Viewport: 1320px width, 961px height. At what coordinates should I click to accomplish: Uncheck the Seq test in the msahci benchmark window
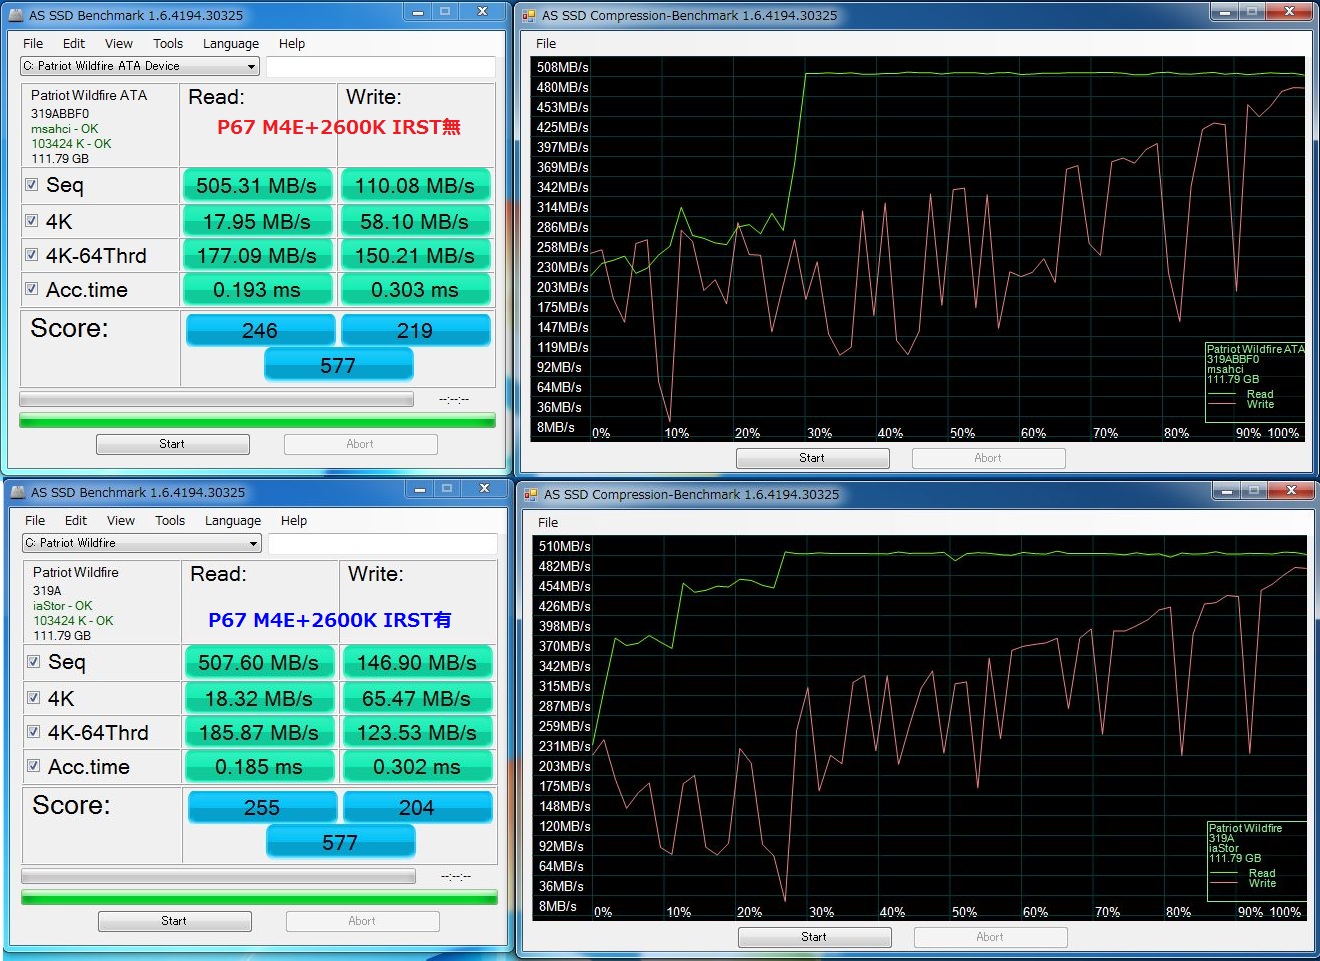32,185
